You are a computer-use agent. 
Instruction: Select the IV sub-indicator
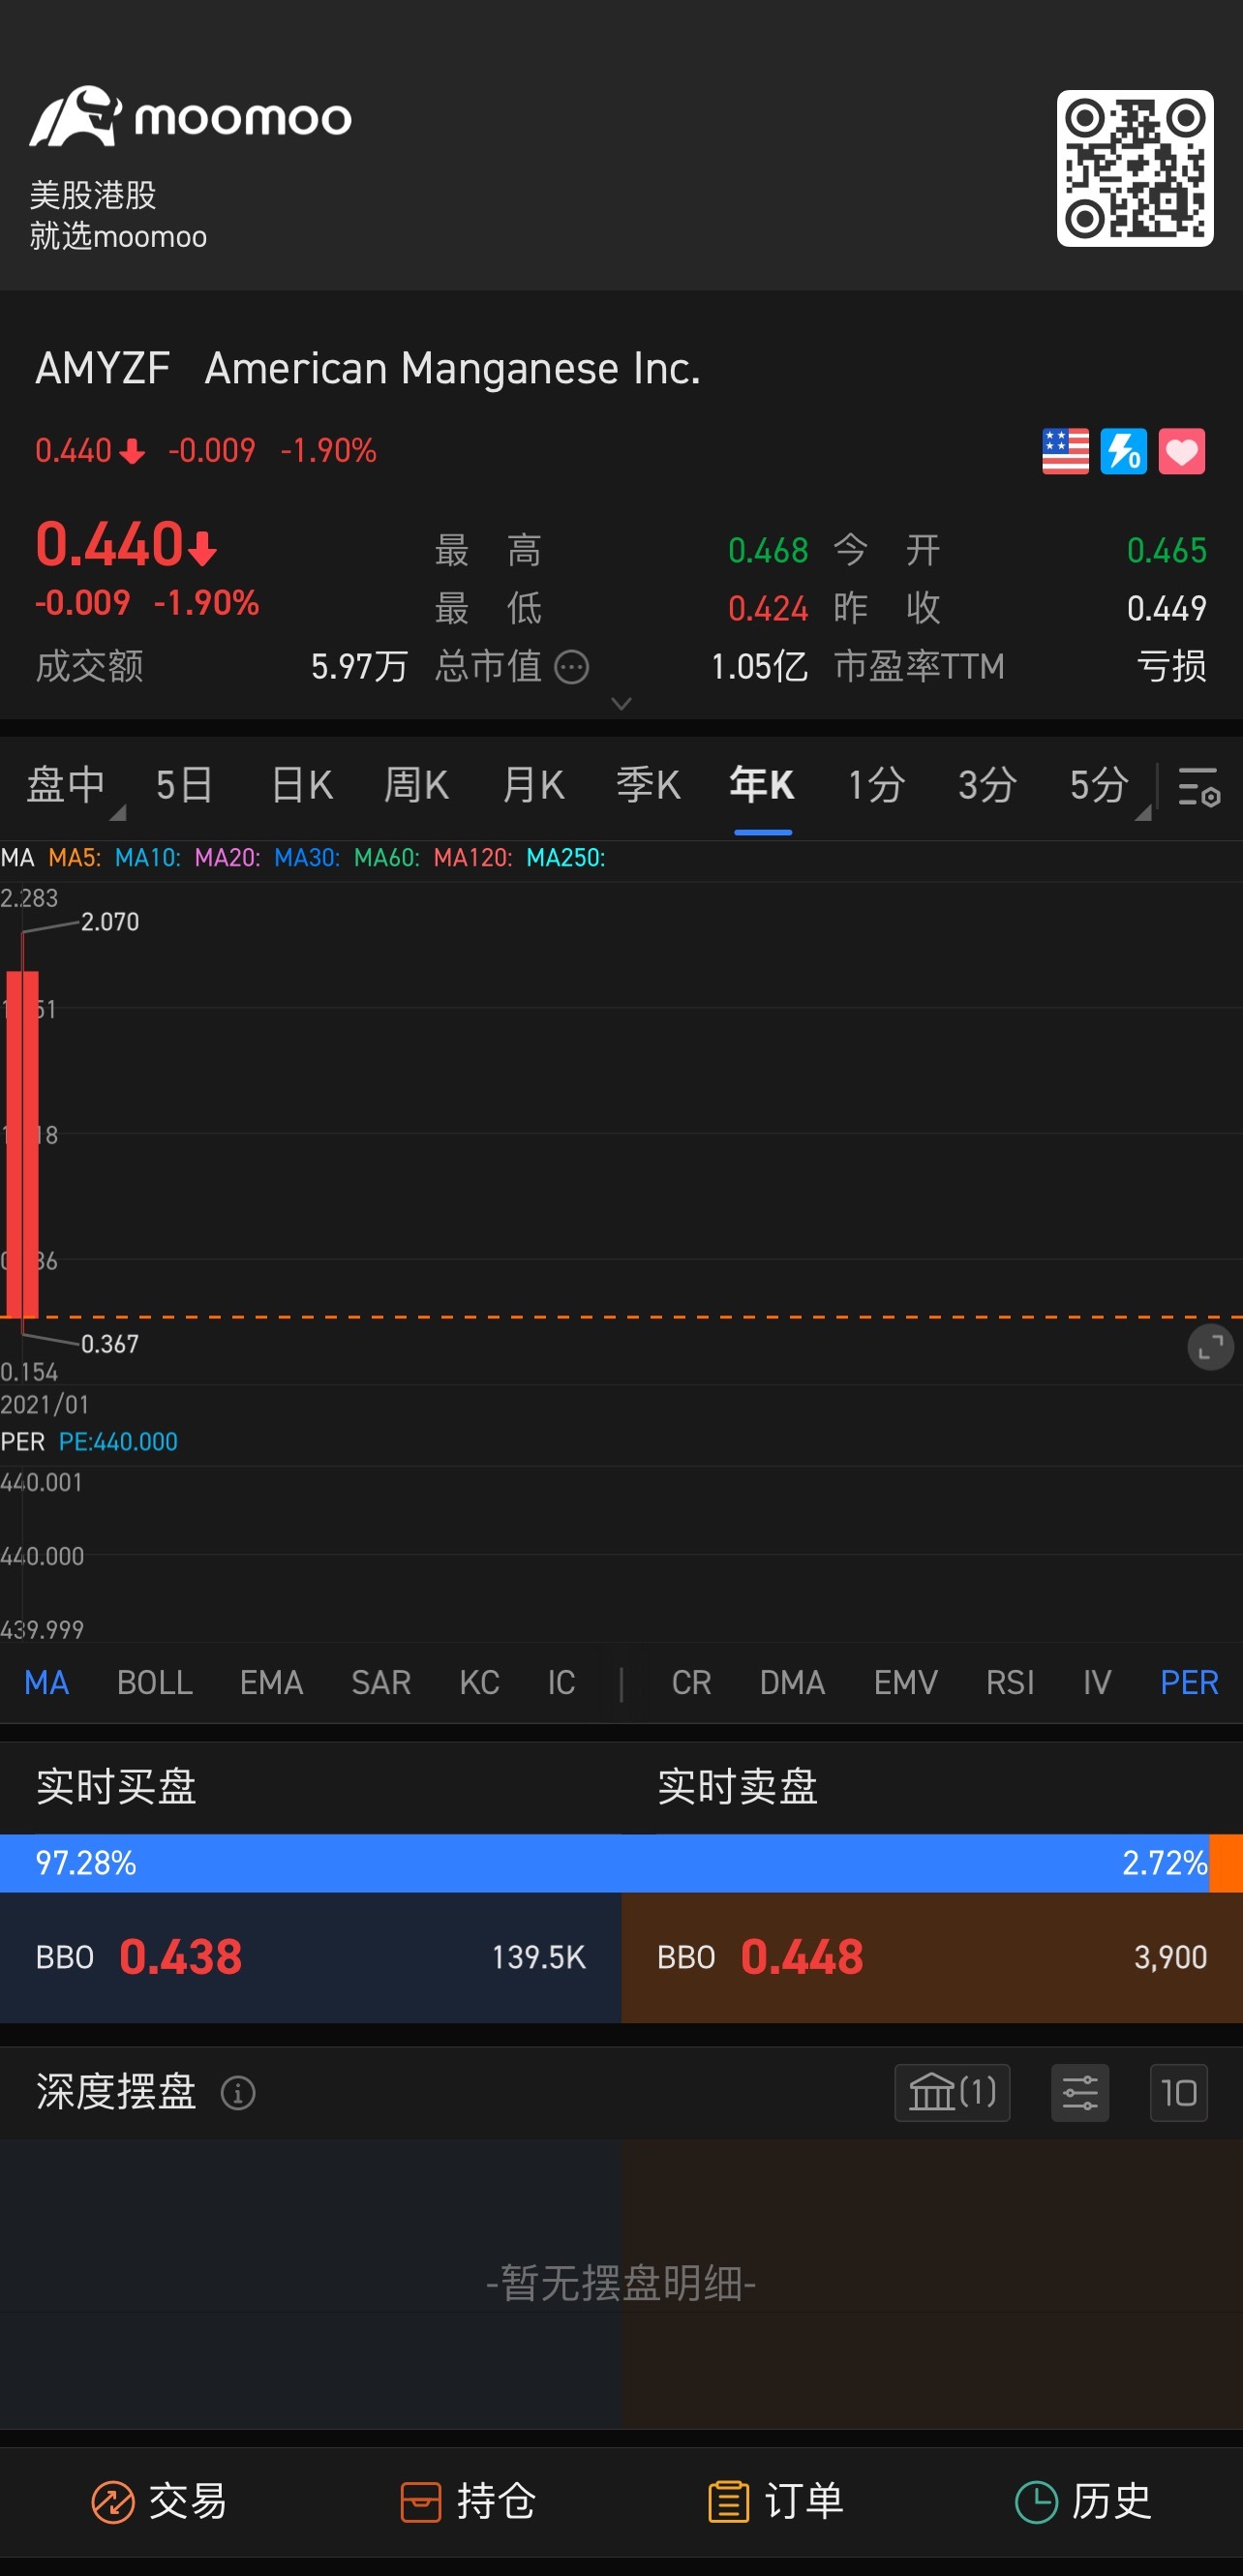tap(1097, 1683)
